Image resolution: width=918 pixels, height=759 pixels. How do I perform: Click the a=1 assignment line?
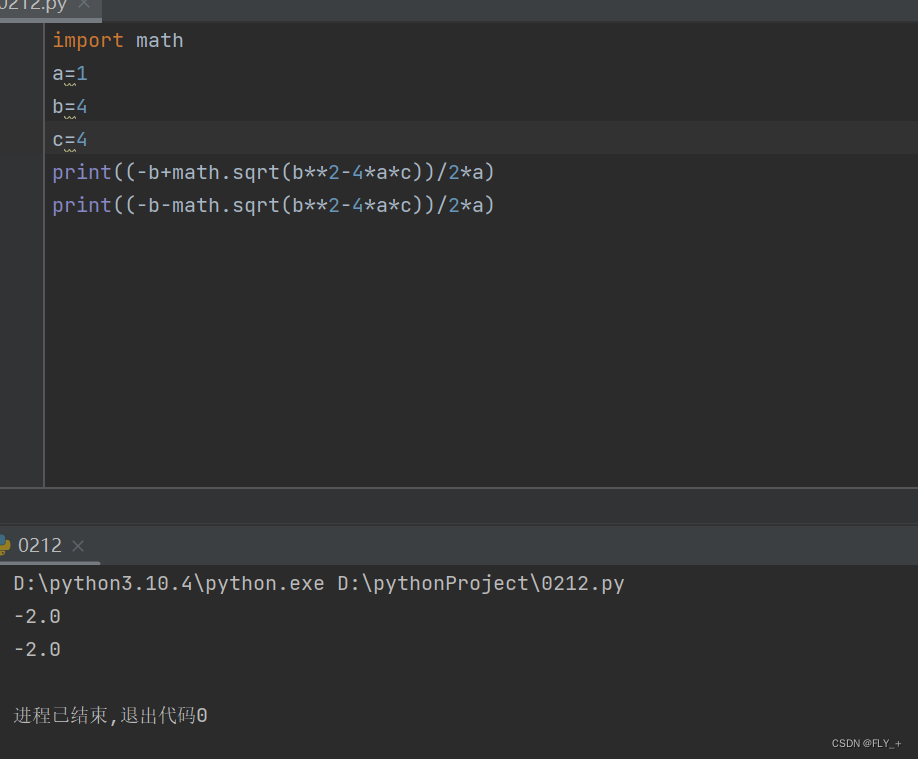[69, 73]
